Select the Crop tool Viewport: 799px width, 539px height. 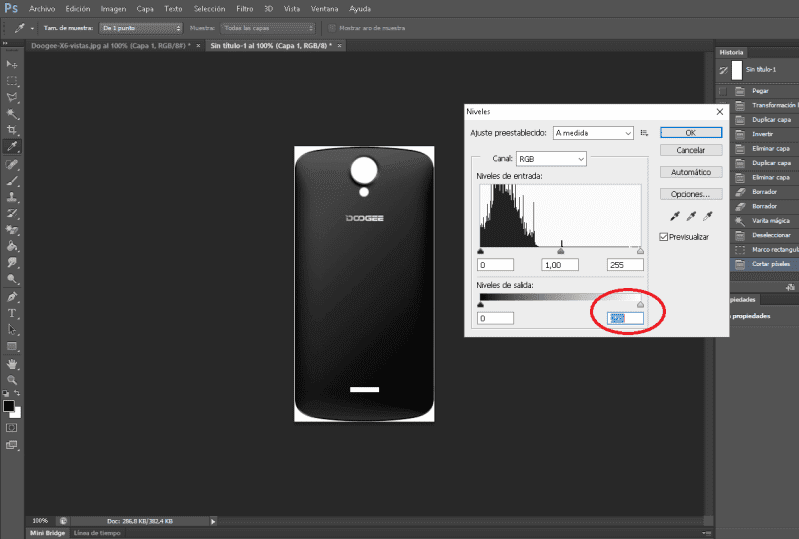(12, 130)
